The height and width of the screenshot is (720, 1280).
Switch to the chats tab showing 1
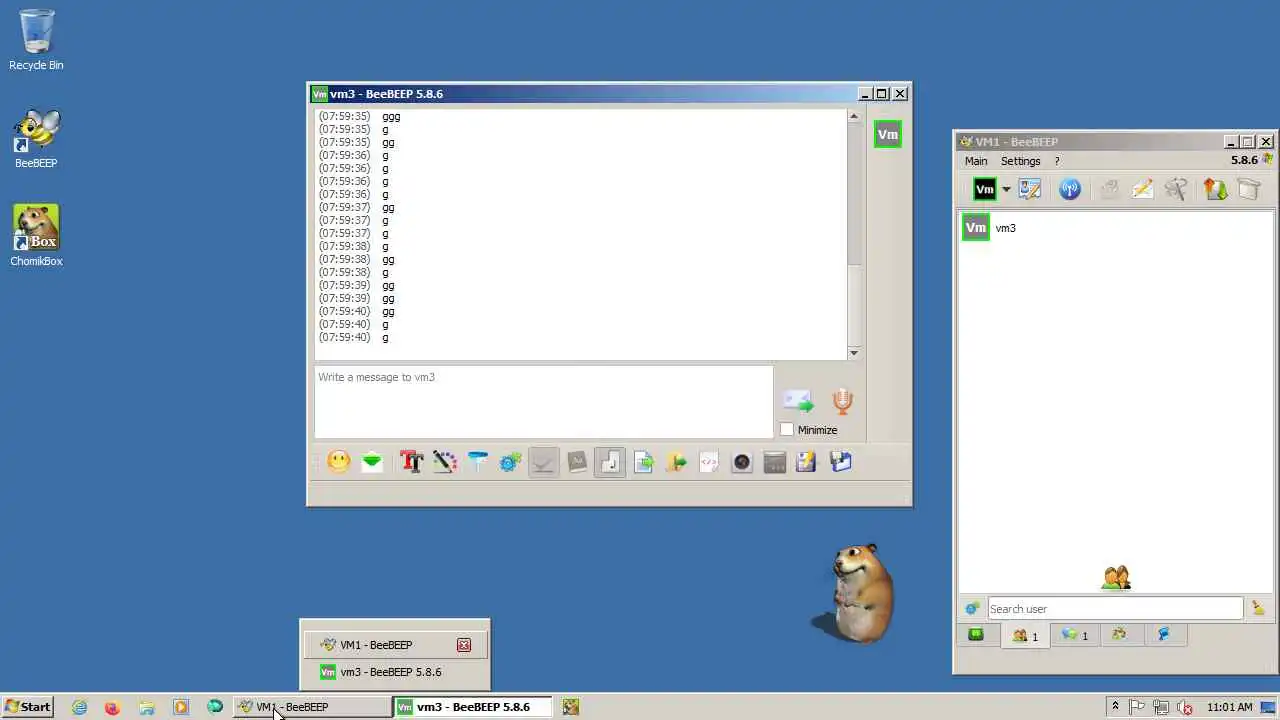click(1075, 635)
